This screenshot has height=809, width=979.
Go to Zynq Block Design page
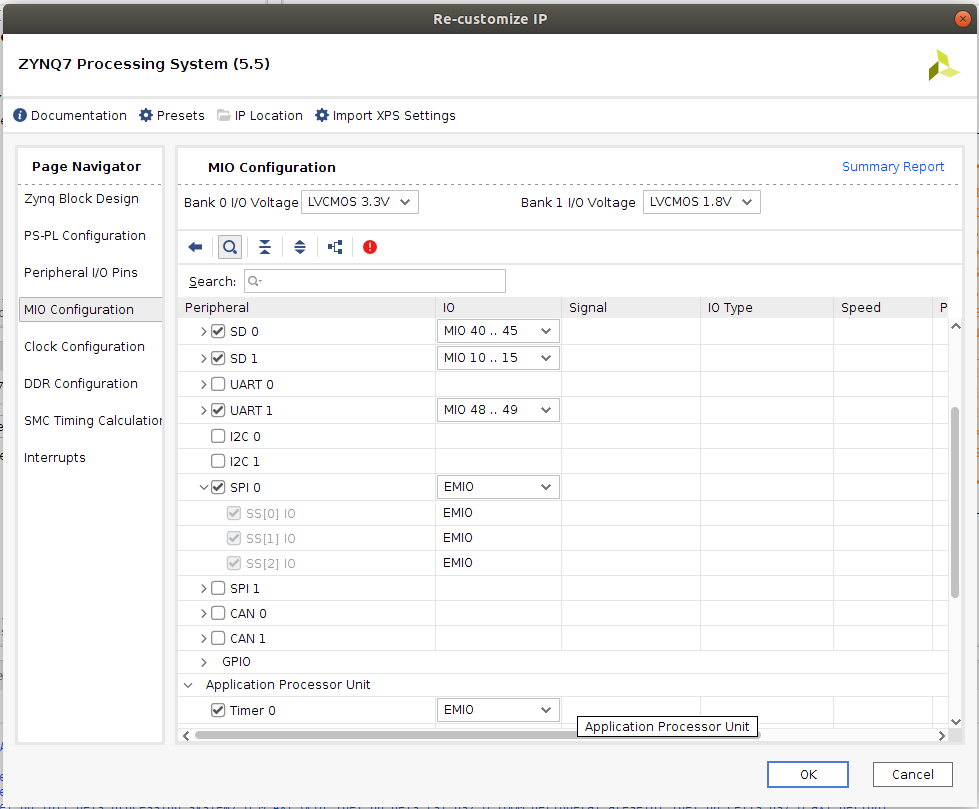[81, 199]
